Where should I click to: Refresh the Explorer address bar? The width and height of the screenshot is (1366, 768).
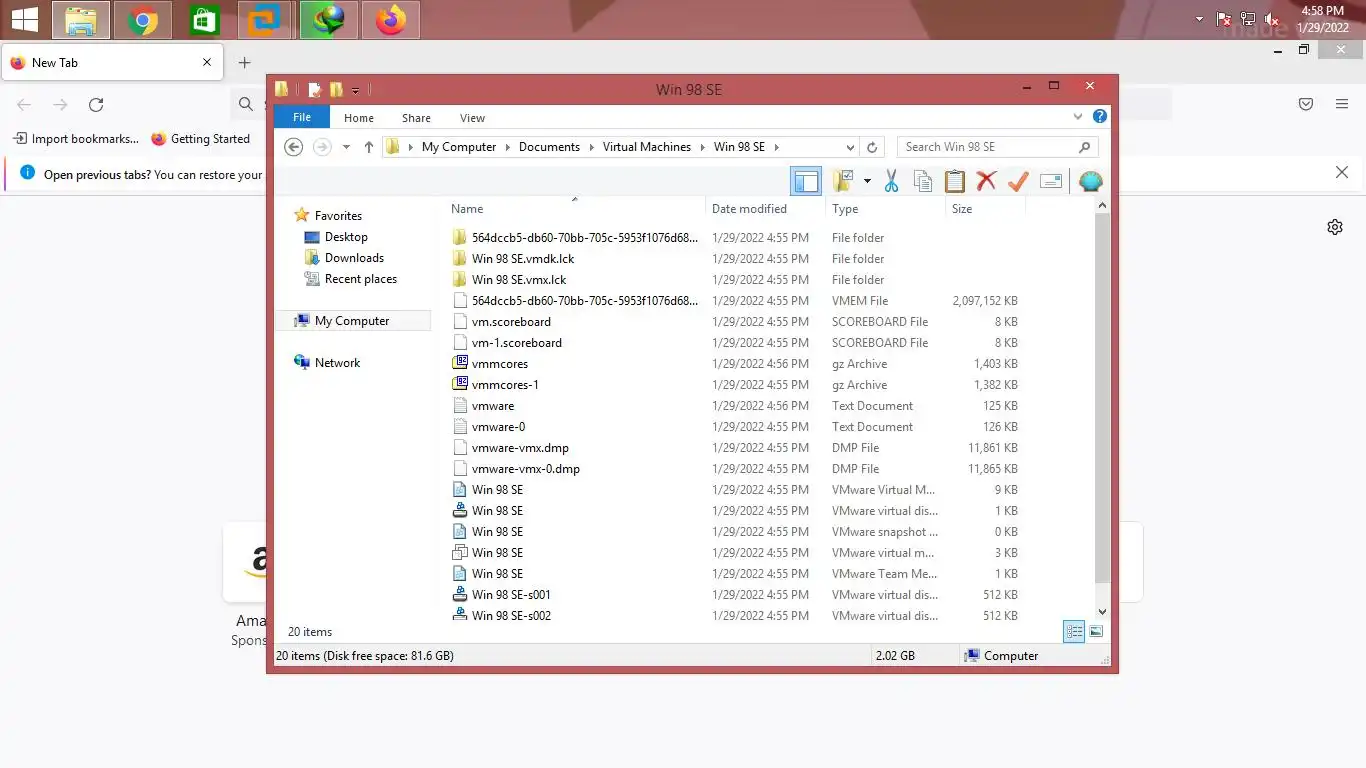point(872,147)
